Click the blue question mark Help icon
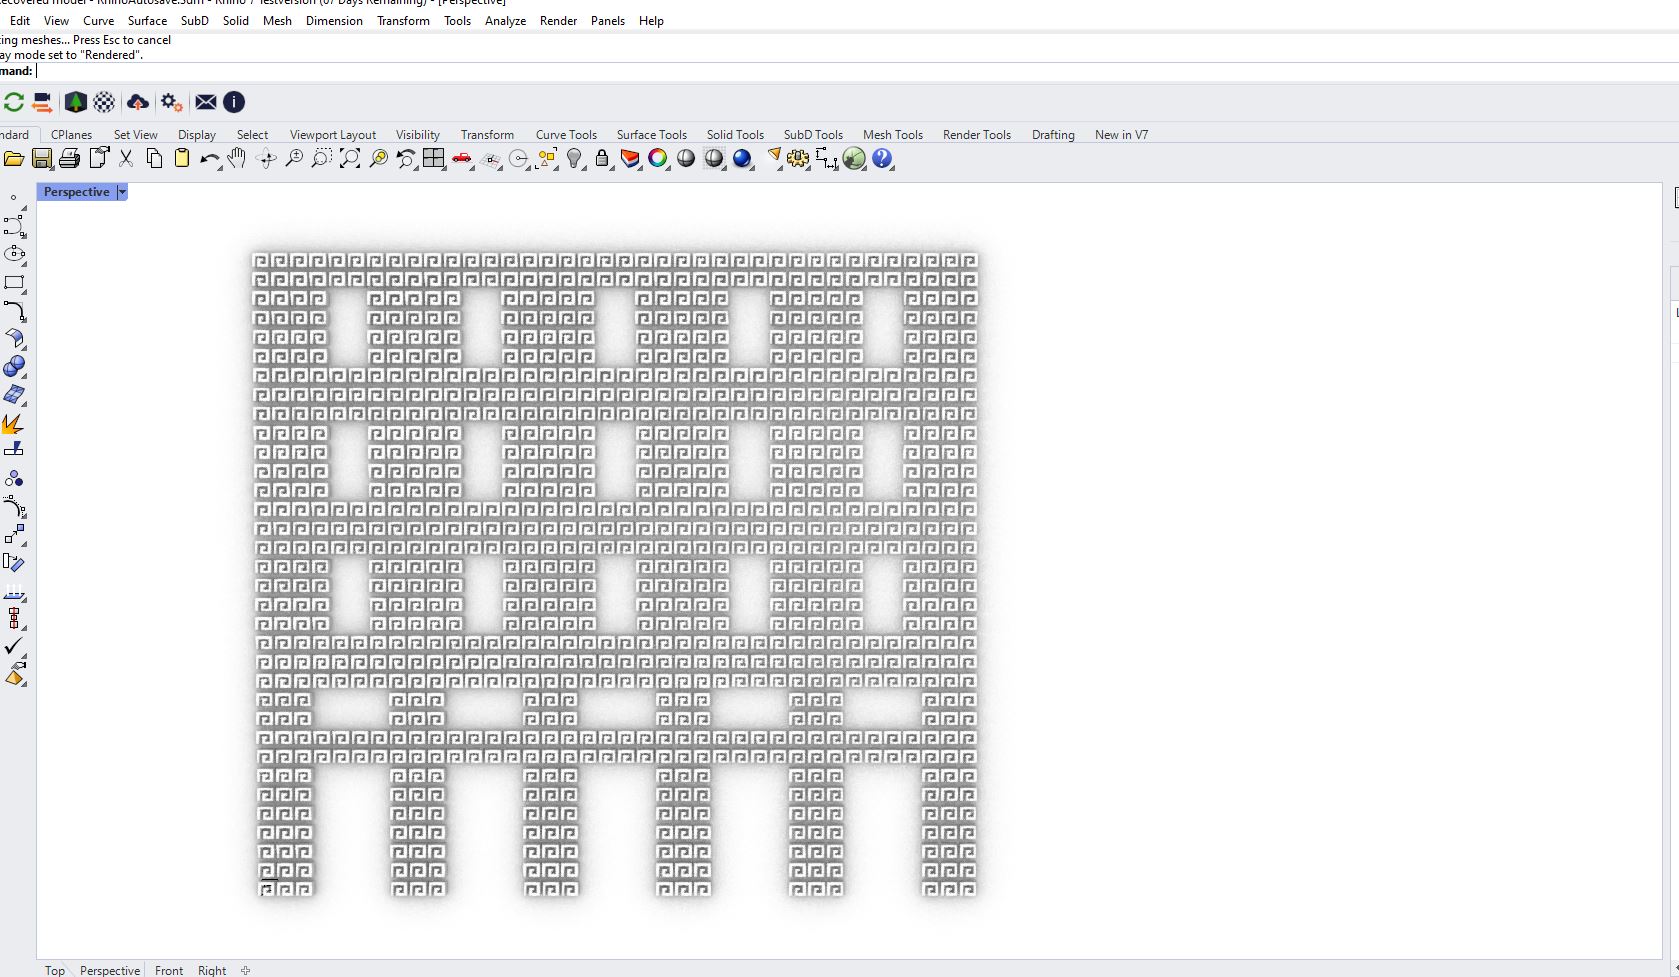 [882, 159]
